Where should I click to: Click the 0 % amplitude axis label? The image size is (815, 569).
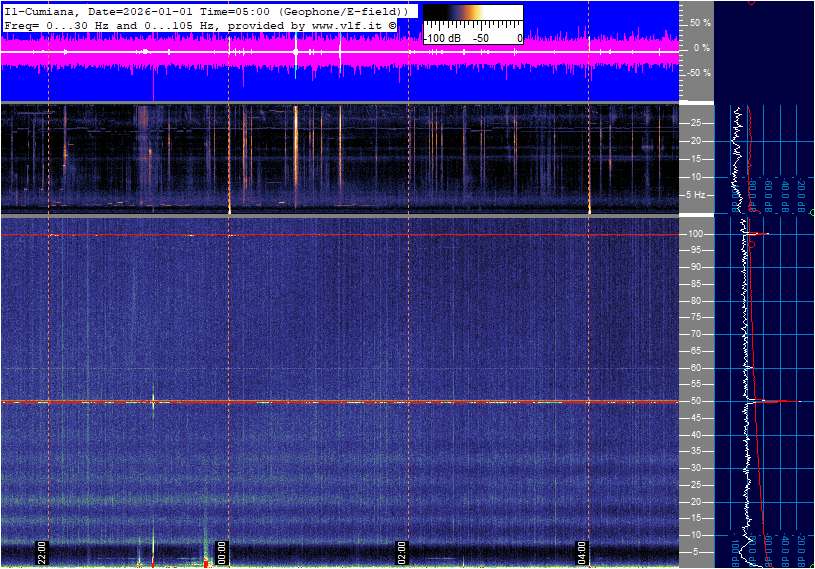702,47
